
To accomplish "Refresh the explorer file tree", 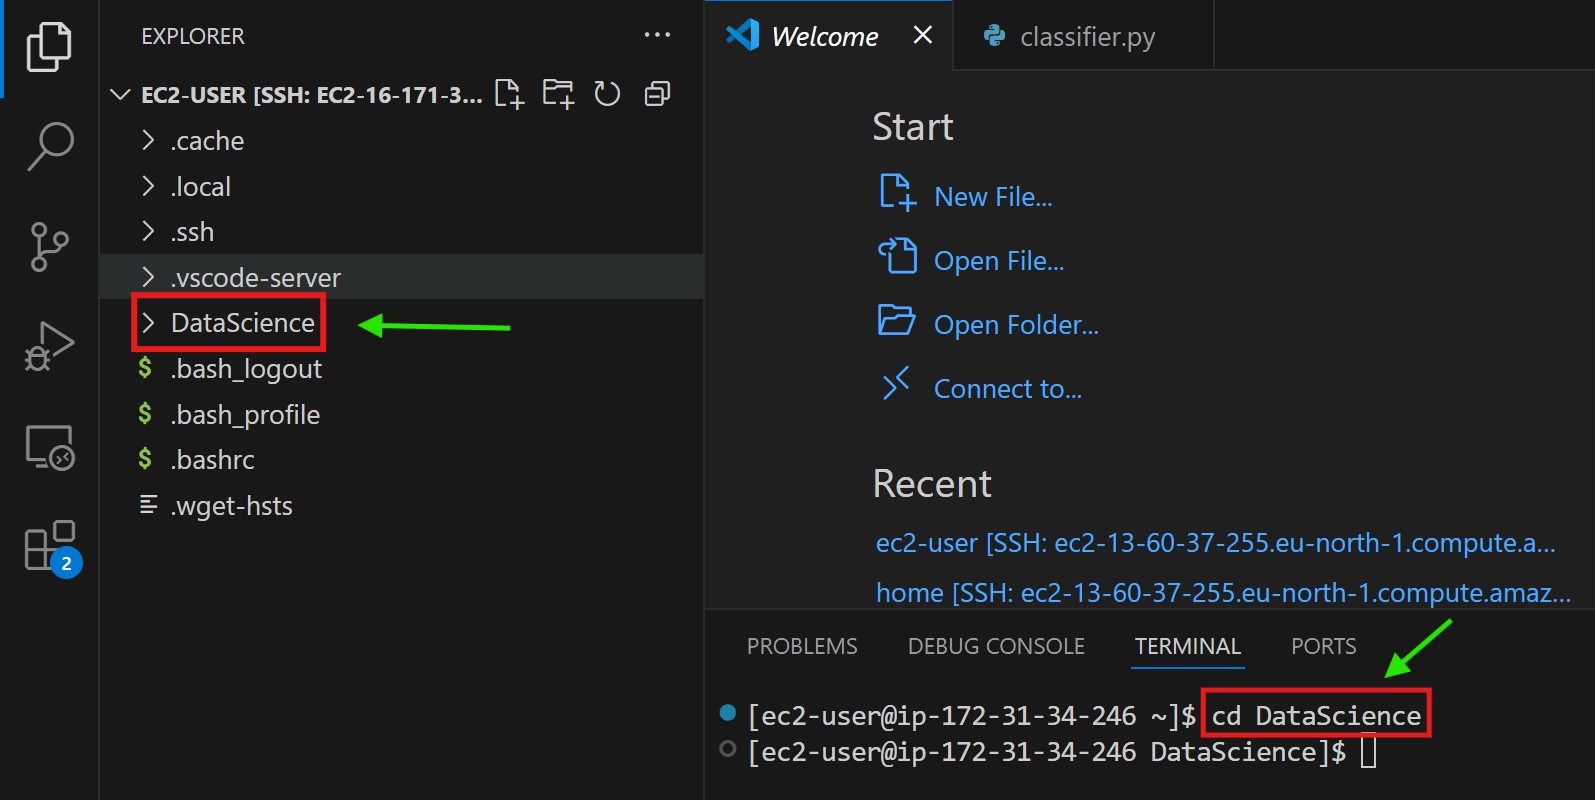I will tap(607, 94).
